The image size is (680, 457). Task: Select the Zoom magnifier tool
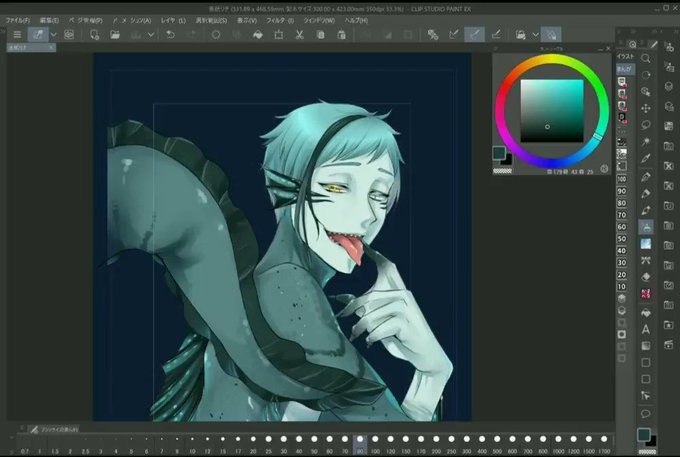[645, 58]
